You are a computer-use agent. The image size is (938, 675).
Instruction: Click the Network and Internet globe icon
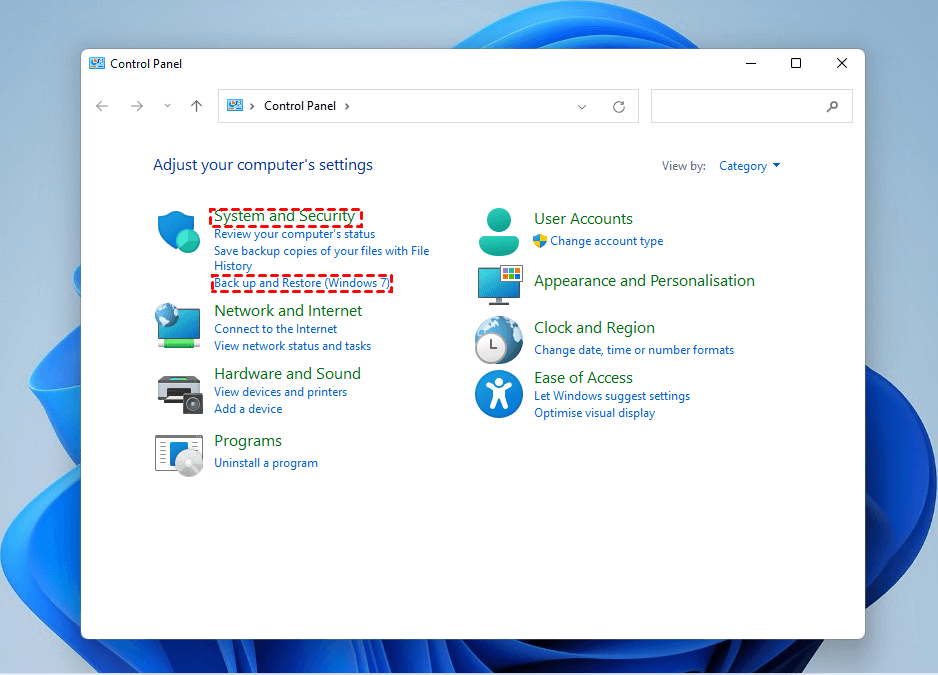click(178, 326)
